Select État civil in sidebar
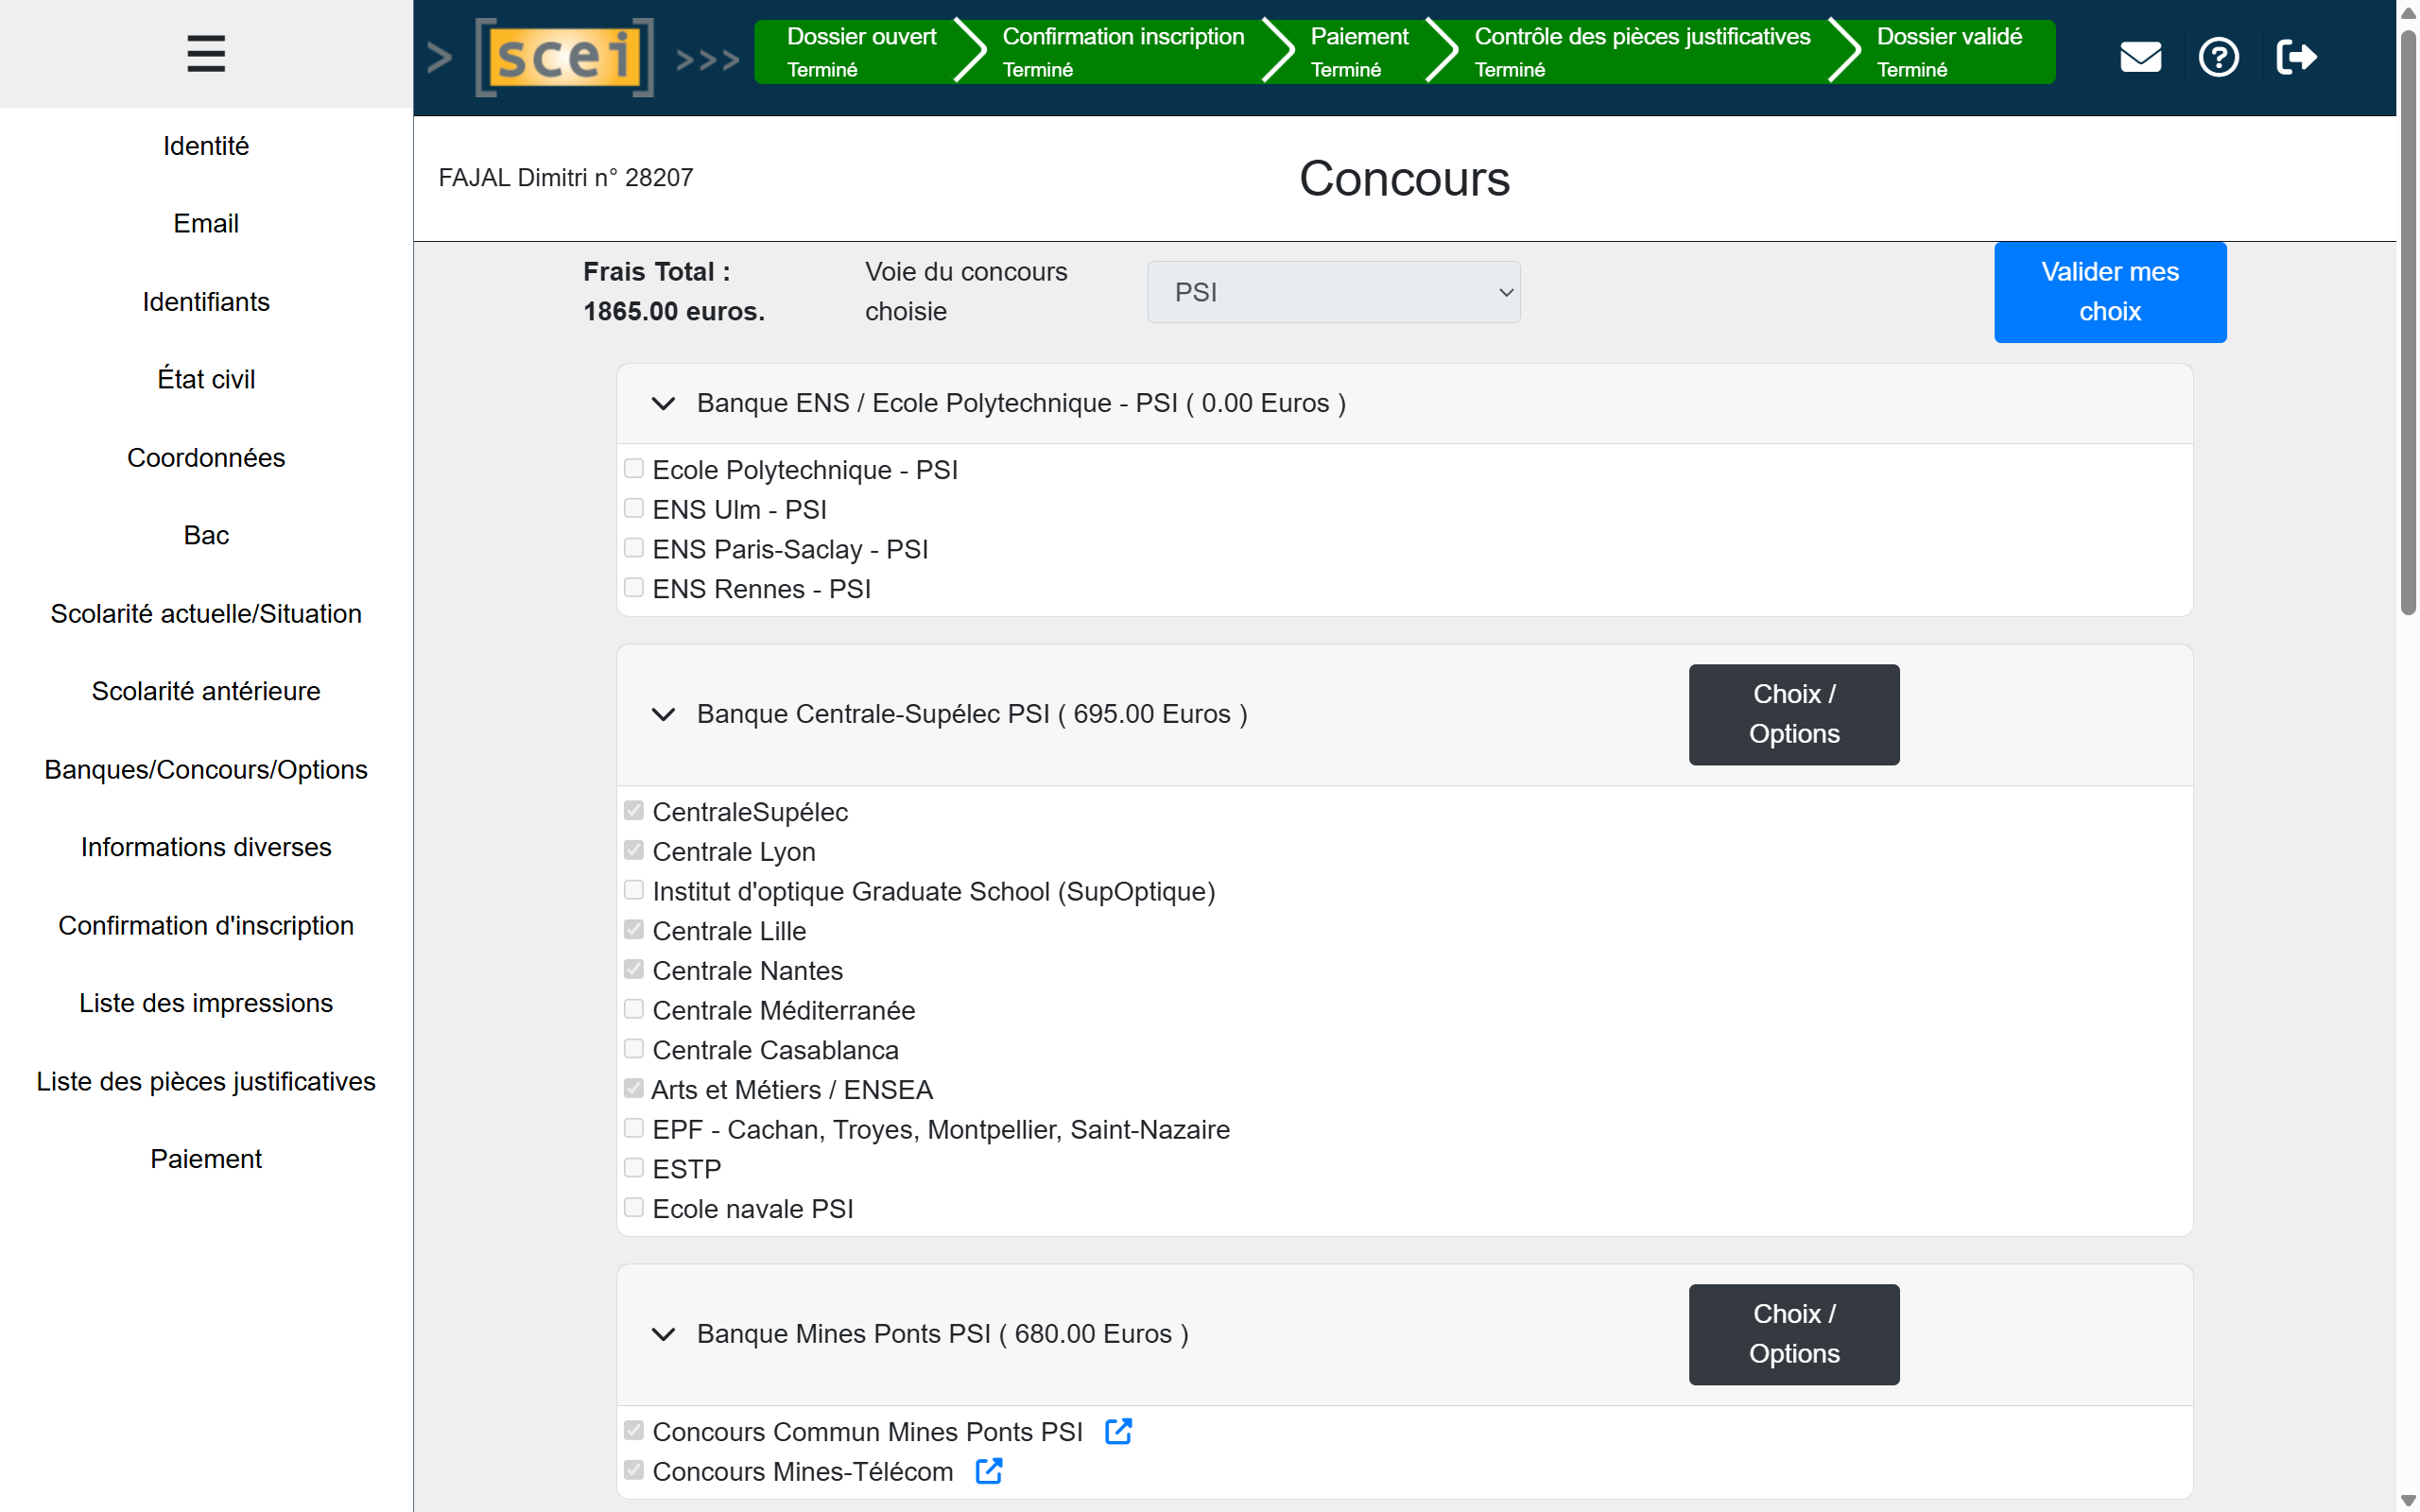 206,379
